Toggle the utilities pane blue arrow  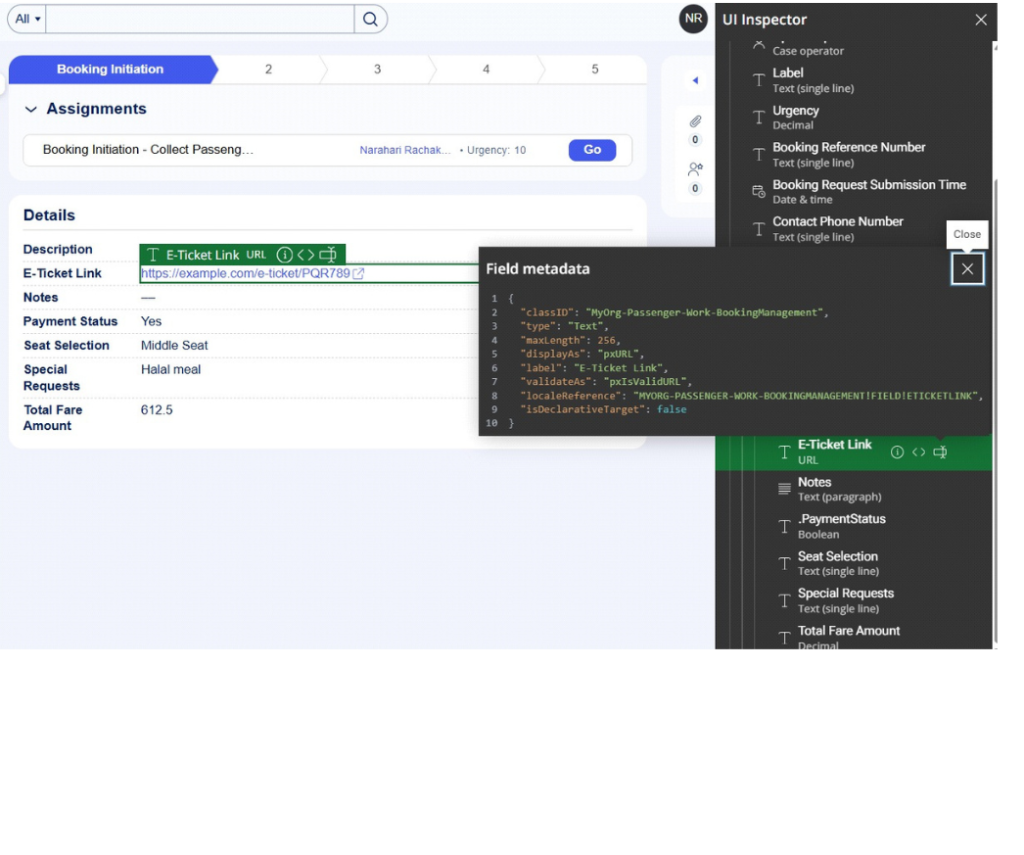[695, 81]
